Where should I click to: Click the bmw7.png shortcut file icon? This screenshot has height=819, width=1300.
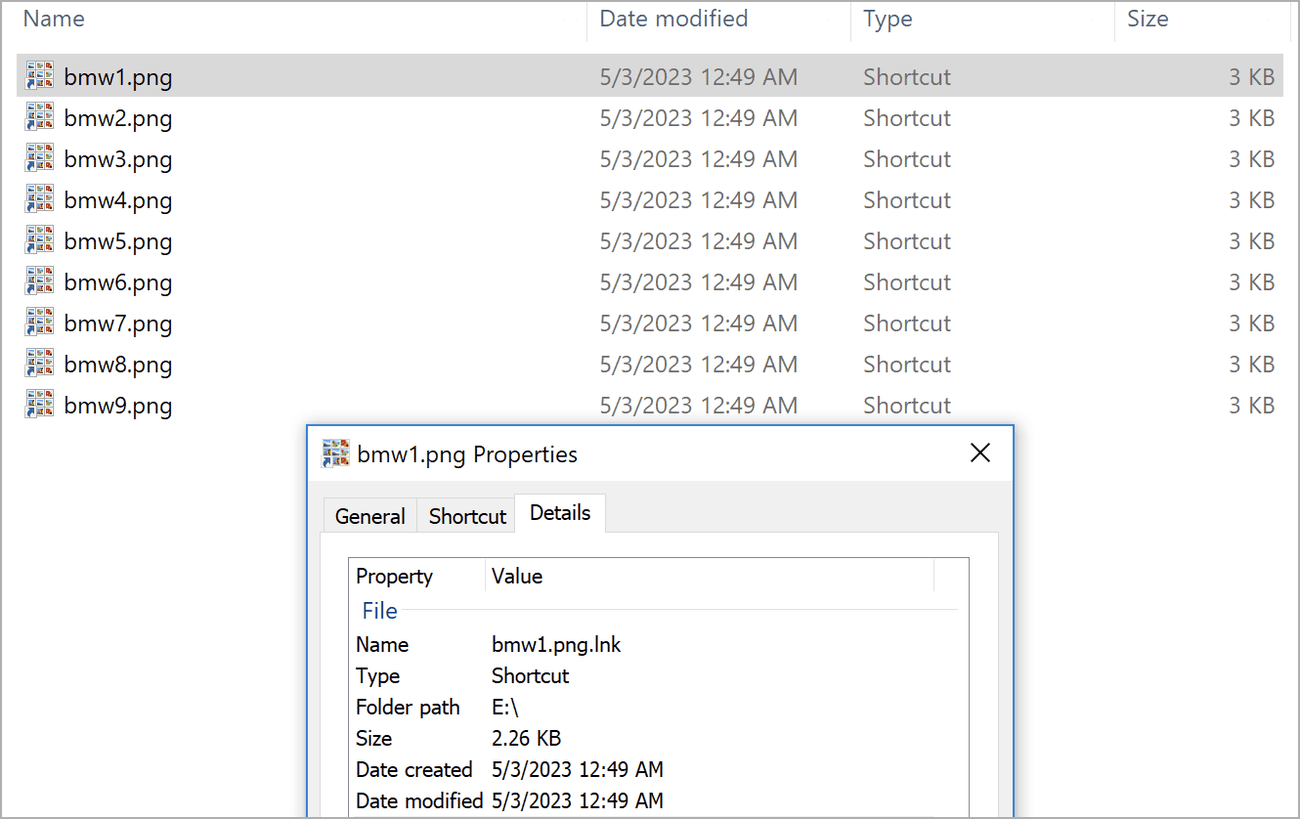39,323
